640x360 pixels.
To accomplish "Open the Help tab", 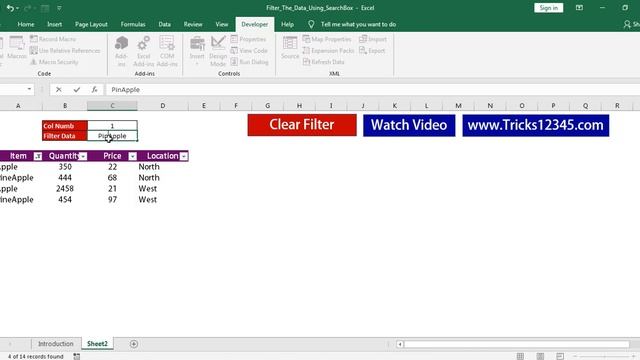I will (287, 24).
